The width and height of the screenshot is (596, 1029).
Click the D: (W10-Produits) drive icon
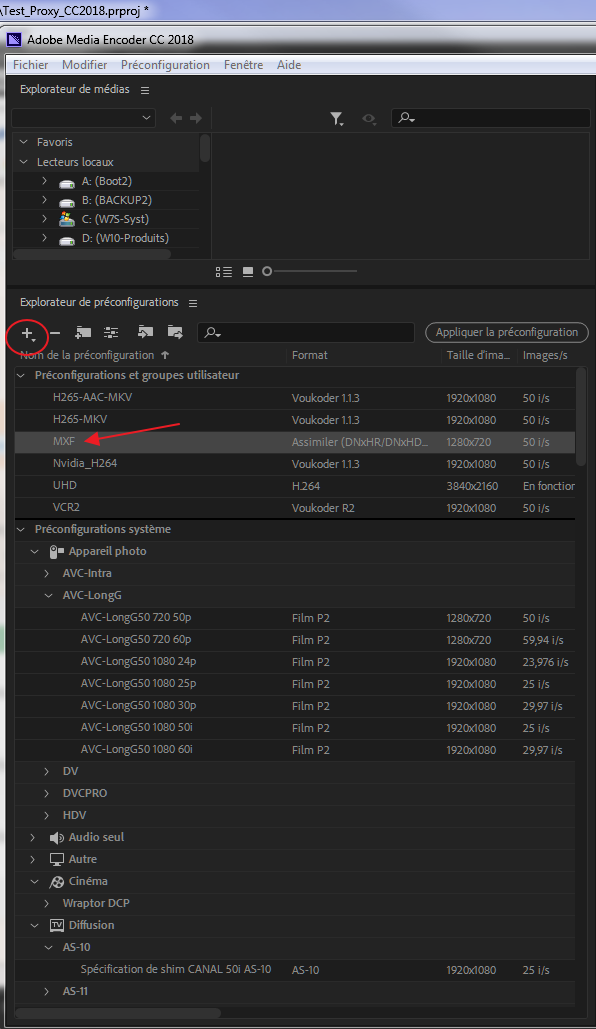pyautogui.click(x=67, y=240)
